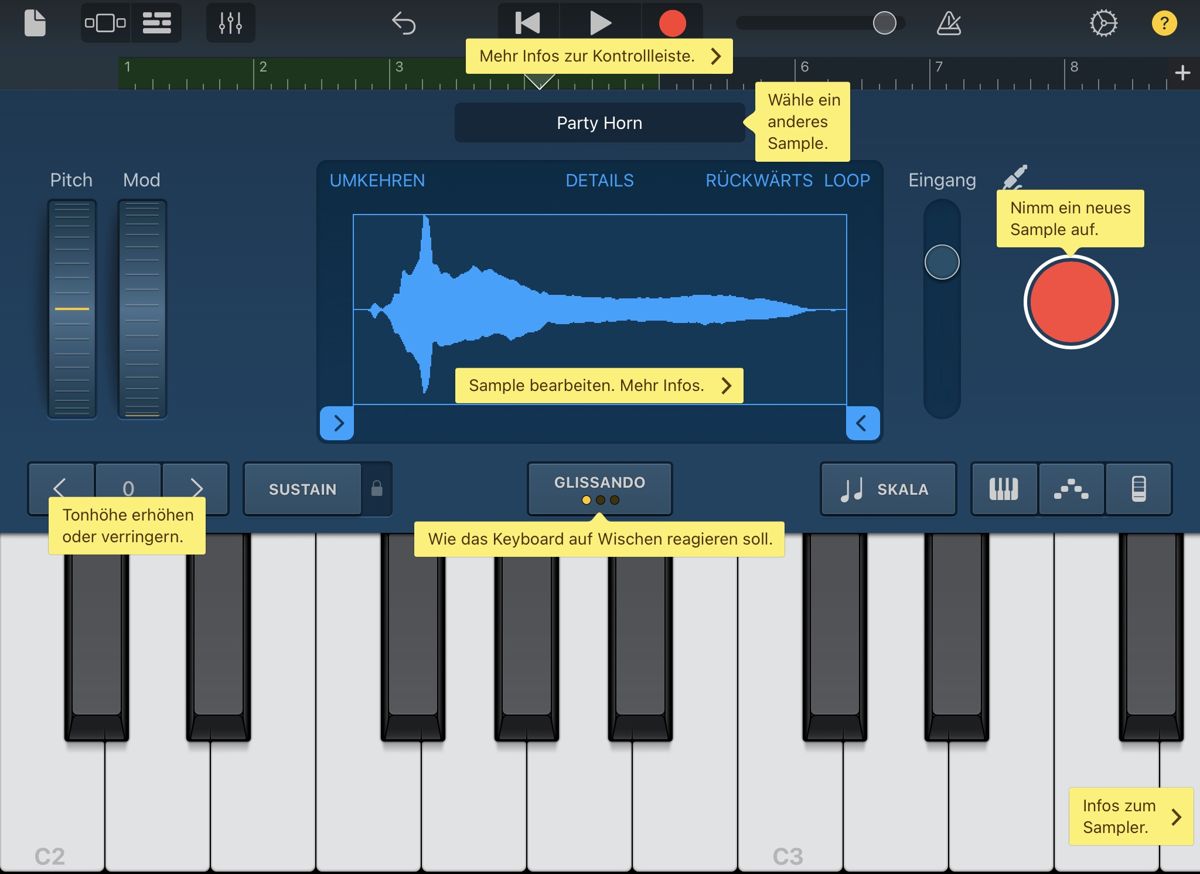Tap the Pitch bend wheel

(72, 309)
